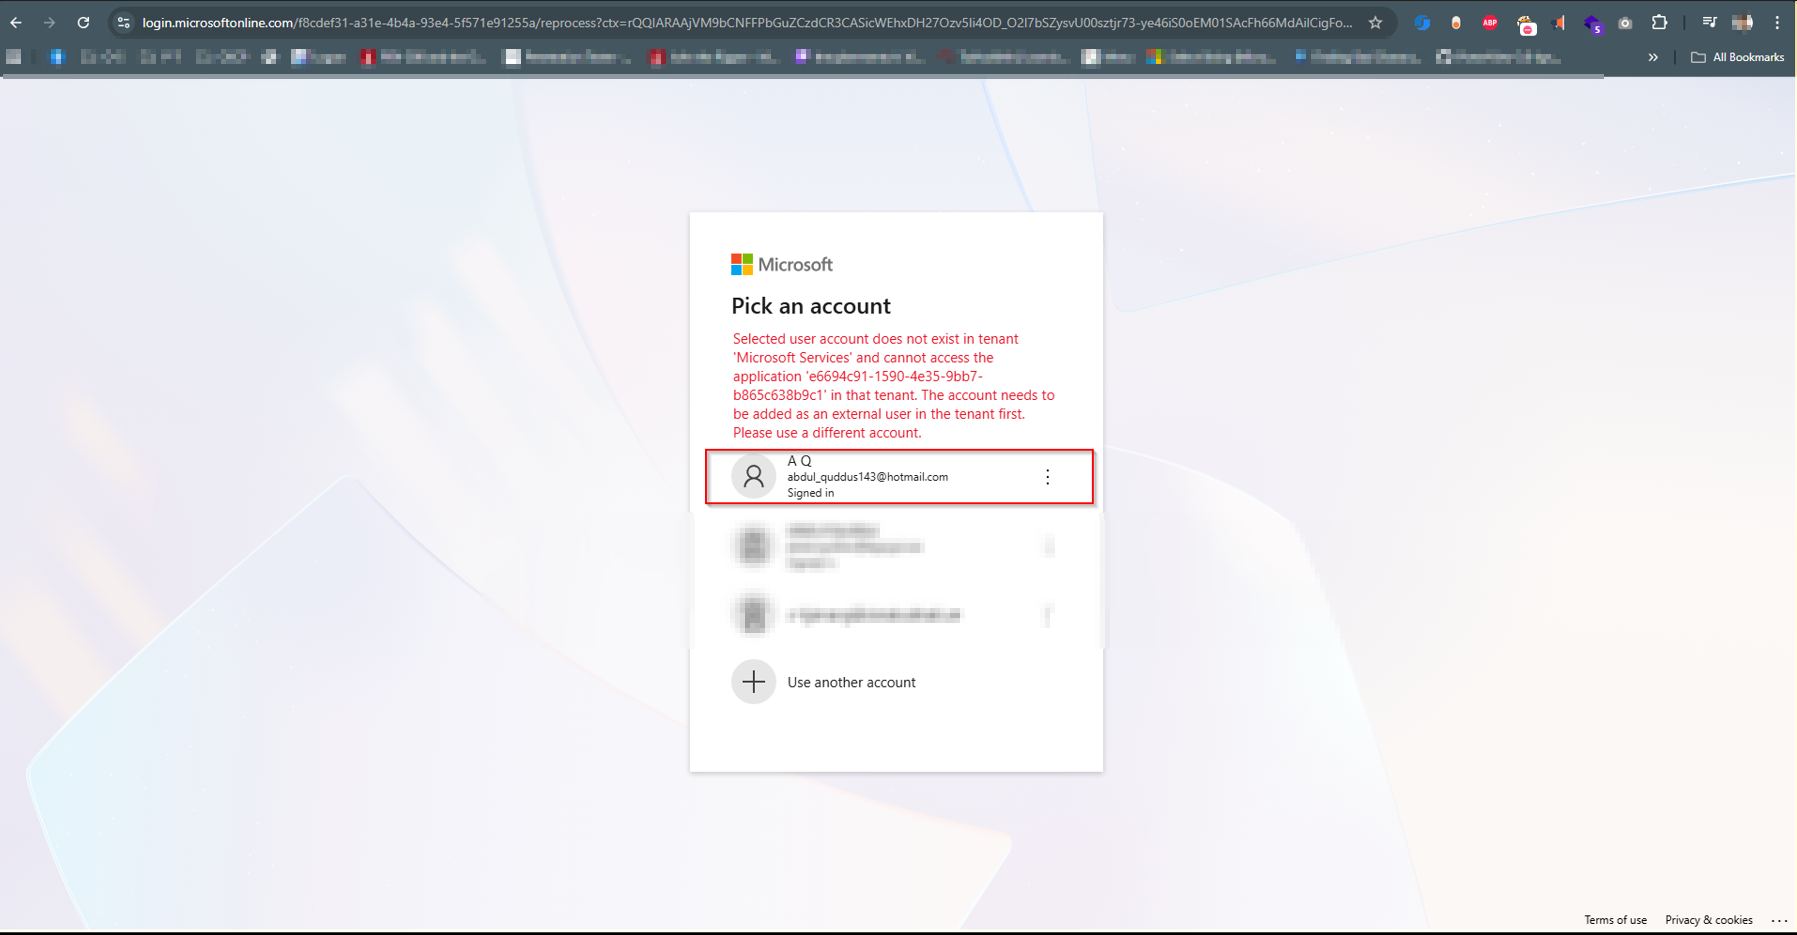Open the Terms of use link
1797x935 pixels.
[1615, 920]
